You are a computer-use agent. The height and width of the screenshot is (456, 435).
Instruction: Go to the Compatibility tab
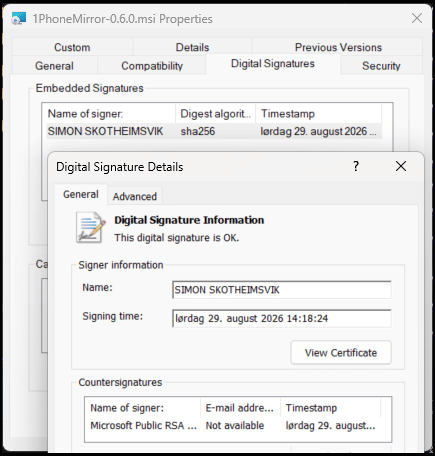(x=152, y=66)
